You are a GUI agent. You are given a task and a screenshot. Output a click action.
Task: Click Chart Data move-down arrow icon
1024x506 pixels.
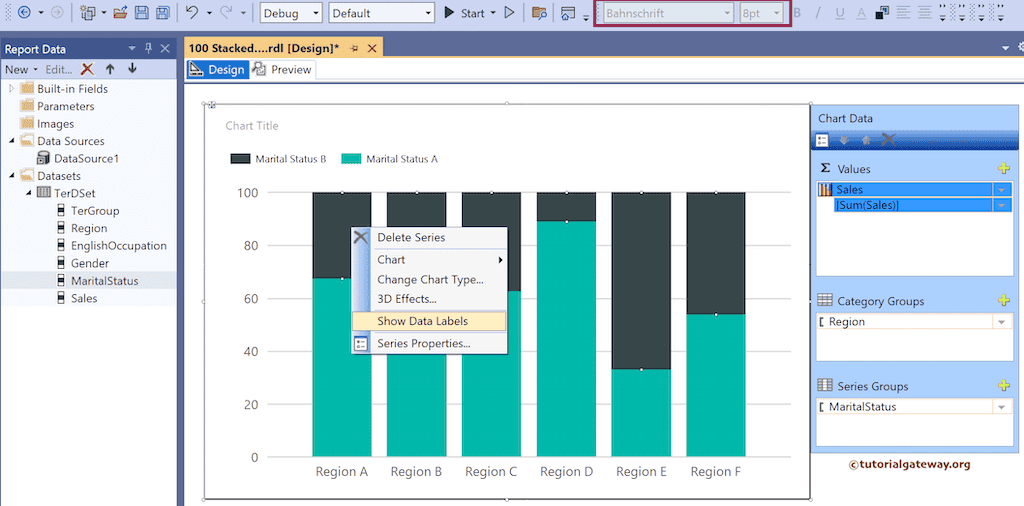pos(844,140)
